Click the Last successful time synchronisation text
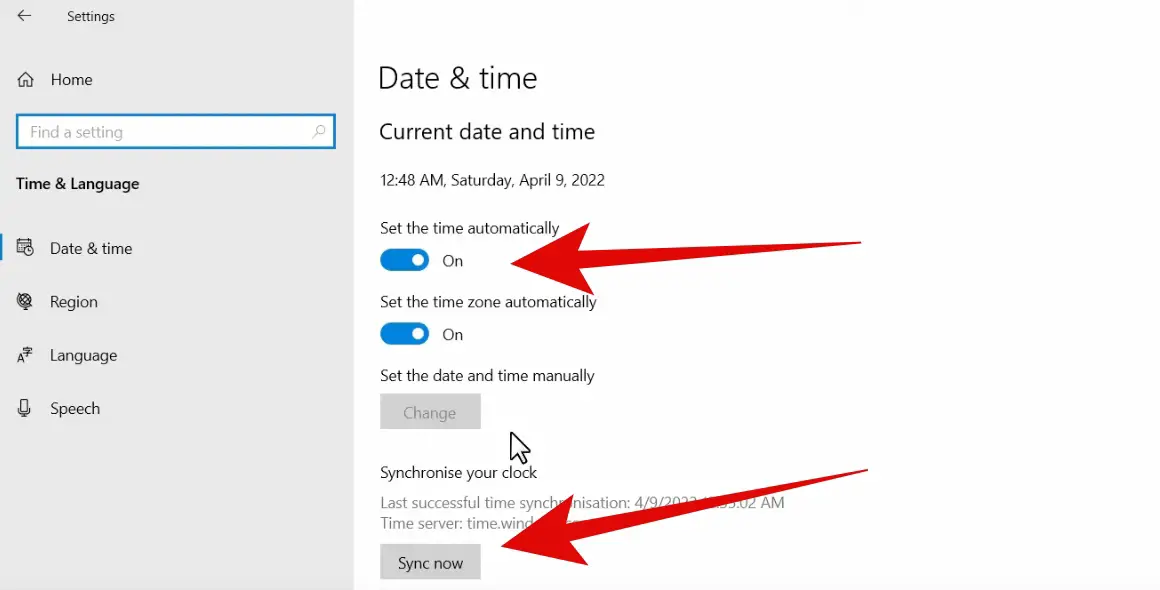The image size is (1160, 590). point(582,503)
